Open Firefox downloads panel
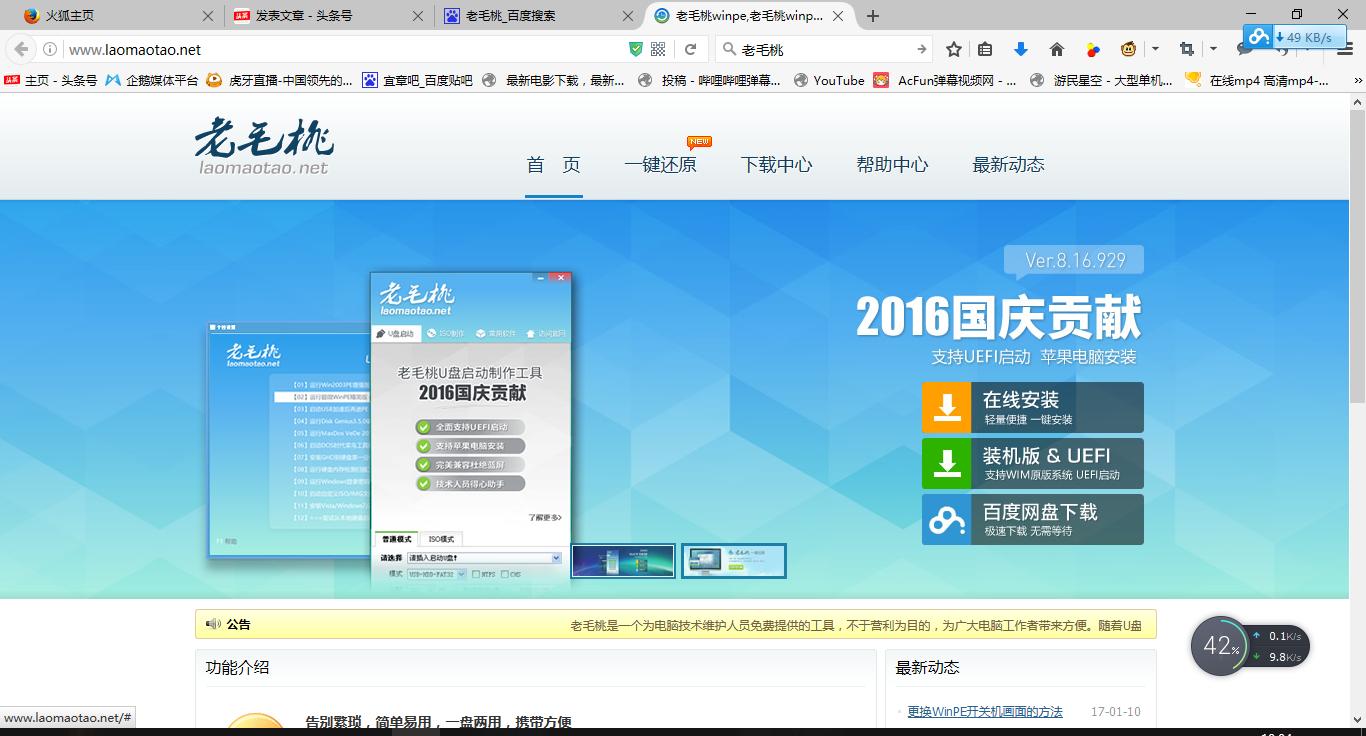The height and width of the screenshot is (736, 1366). [1021, 47]
